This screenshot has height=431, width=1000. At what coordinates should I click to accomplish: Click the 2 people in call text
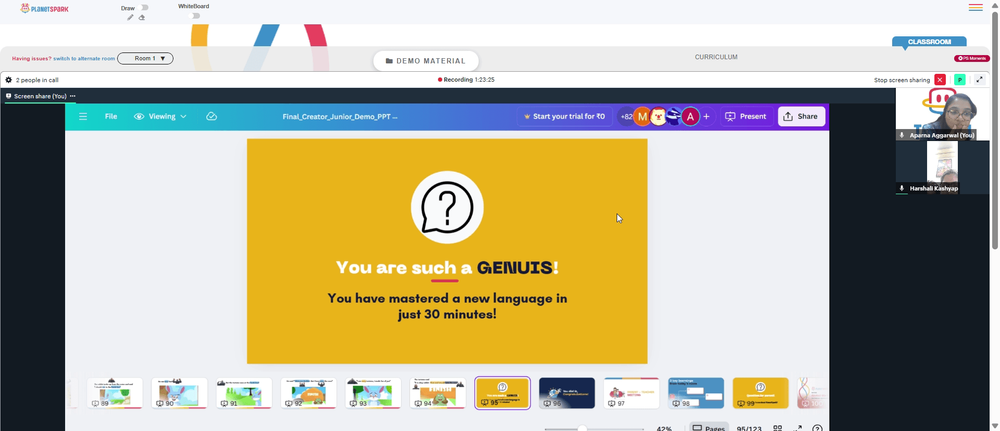pos(37,80)
